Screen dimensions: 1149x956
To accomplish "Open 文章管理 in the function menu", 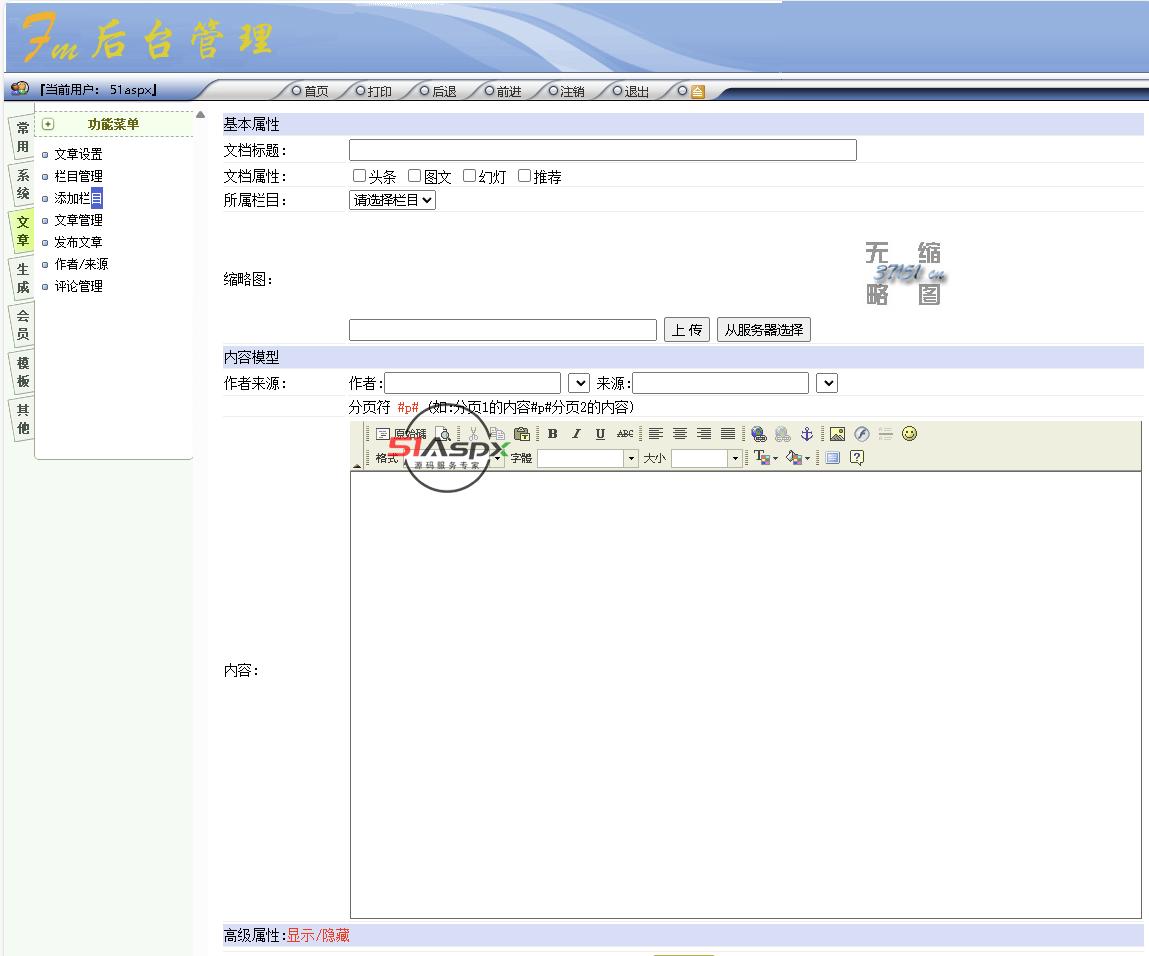I will [x=78, y=220].
